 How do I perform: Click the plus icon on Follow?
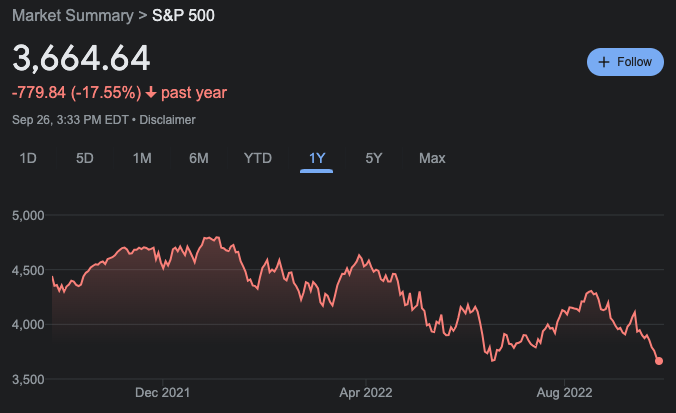click(603, 61)
